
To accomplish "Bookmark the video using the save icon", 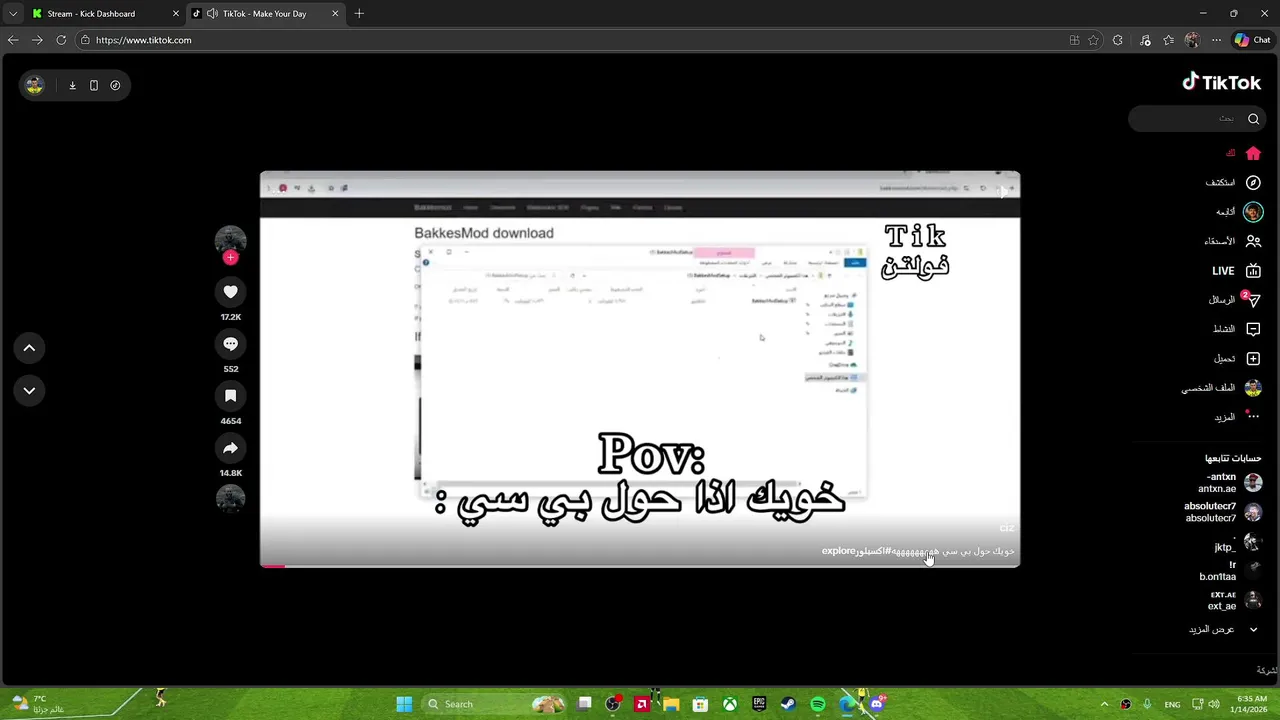I will [230, 396].
